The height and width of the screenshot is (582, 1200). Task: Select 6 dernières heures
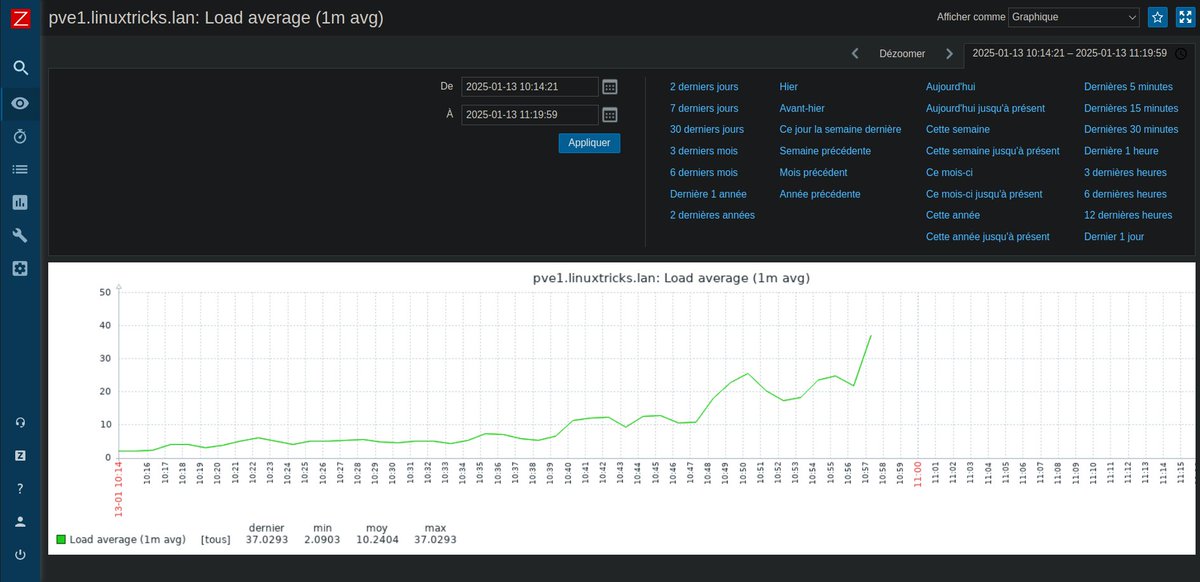[x=1126, y=194]
